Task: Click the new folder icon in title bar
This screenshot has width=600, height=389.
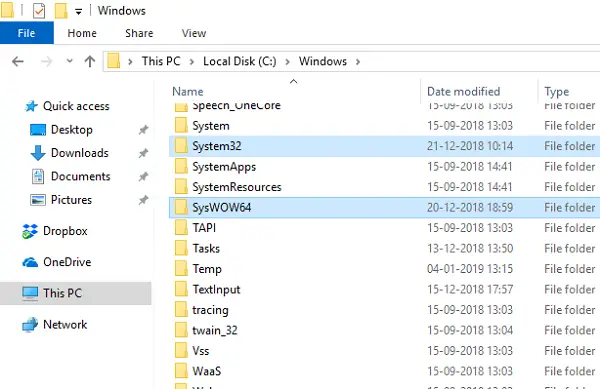Action: coord(61,11)
